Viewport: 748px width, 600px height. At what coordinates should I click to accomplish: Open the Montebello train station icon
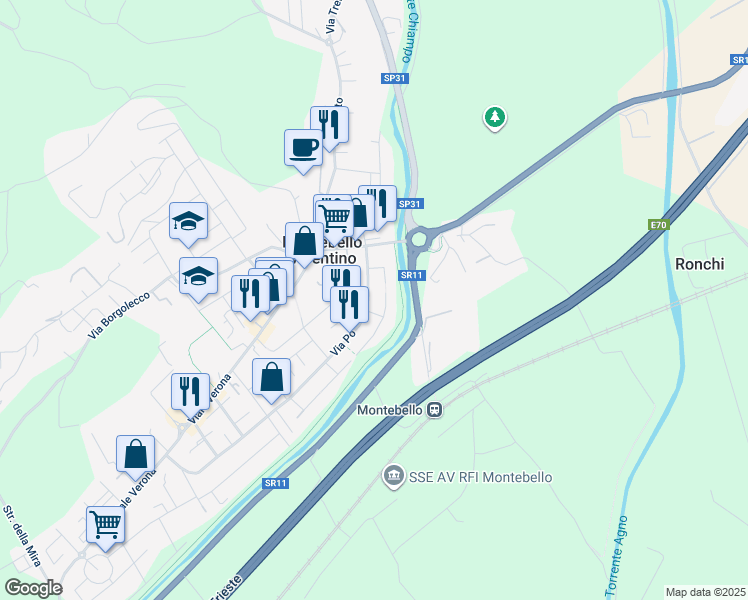coord(434,410)
